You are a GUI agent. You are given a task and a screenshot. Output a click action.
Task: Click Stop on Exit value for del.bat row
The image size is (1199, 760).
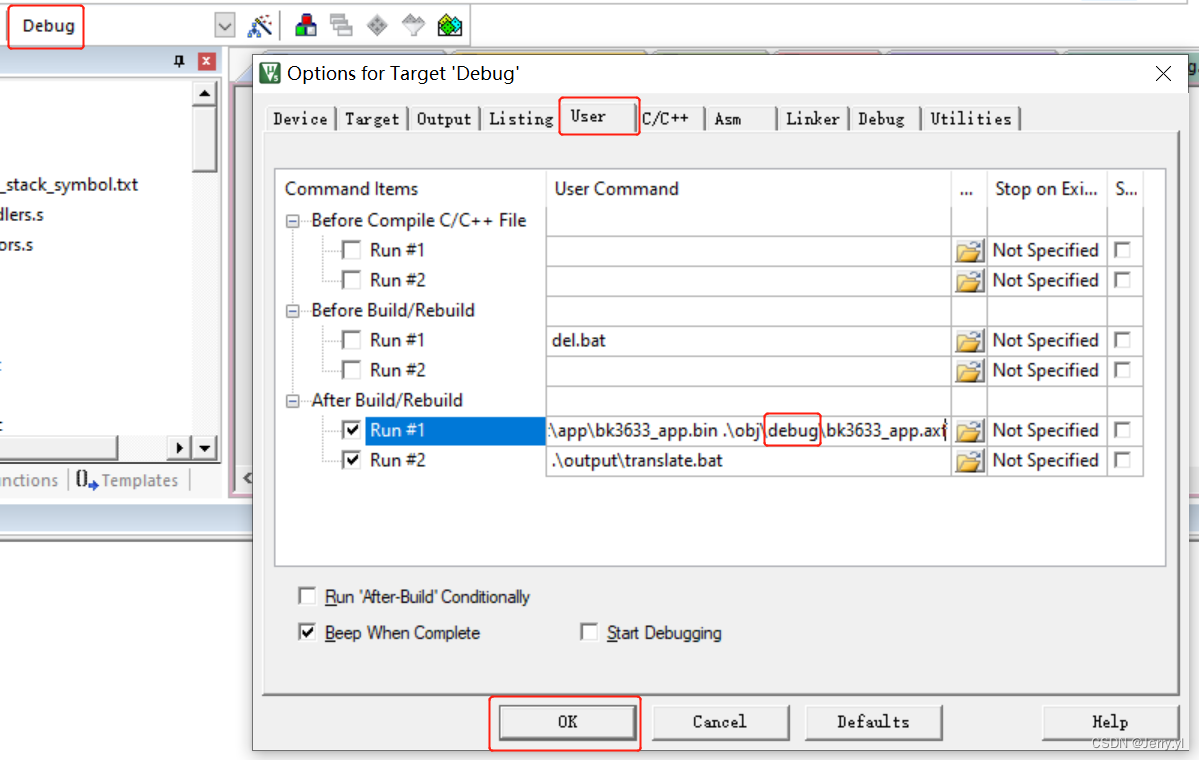click(1045, 340)
